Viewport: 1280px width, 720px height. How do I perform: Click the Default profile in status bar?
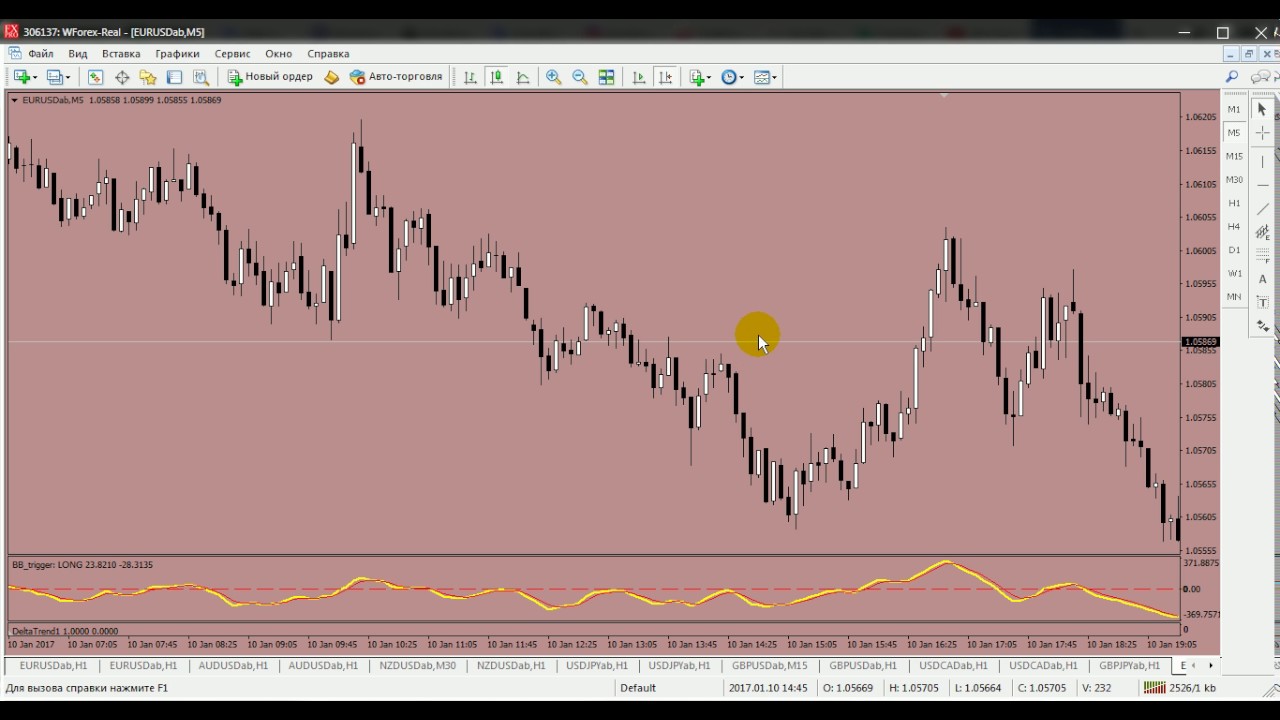tap(638, 688)
